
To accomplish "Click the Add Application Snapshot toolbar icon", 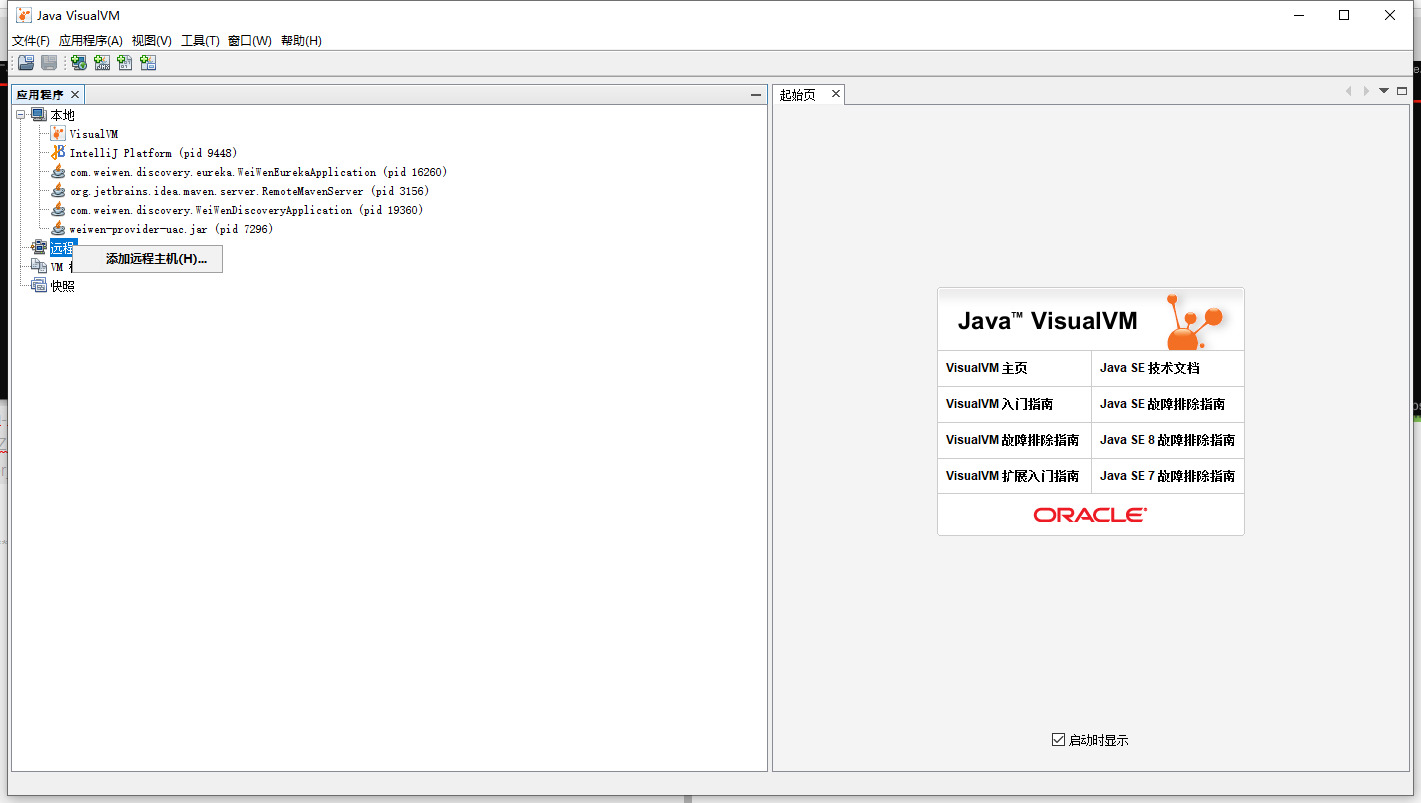I will (148, 63).
